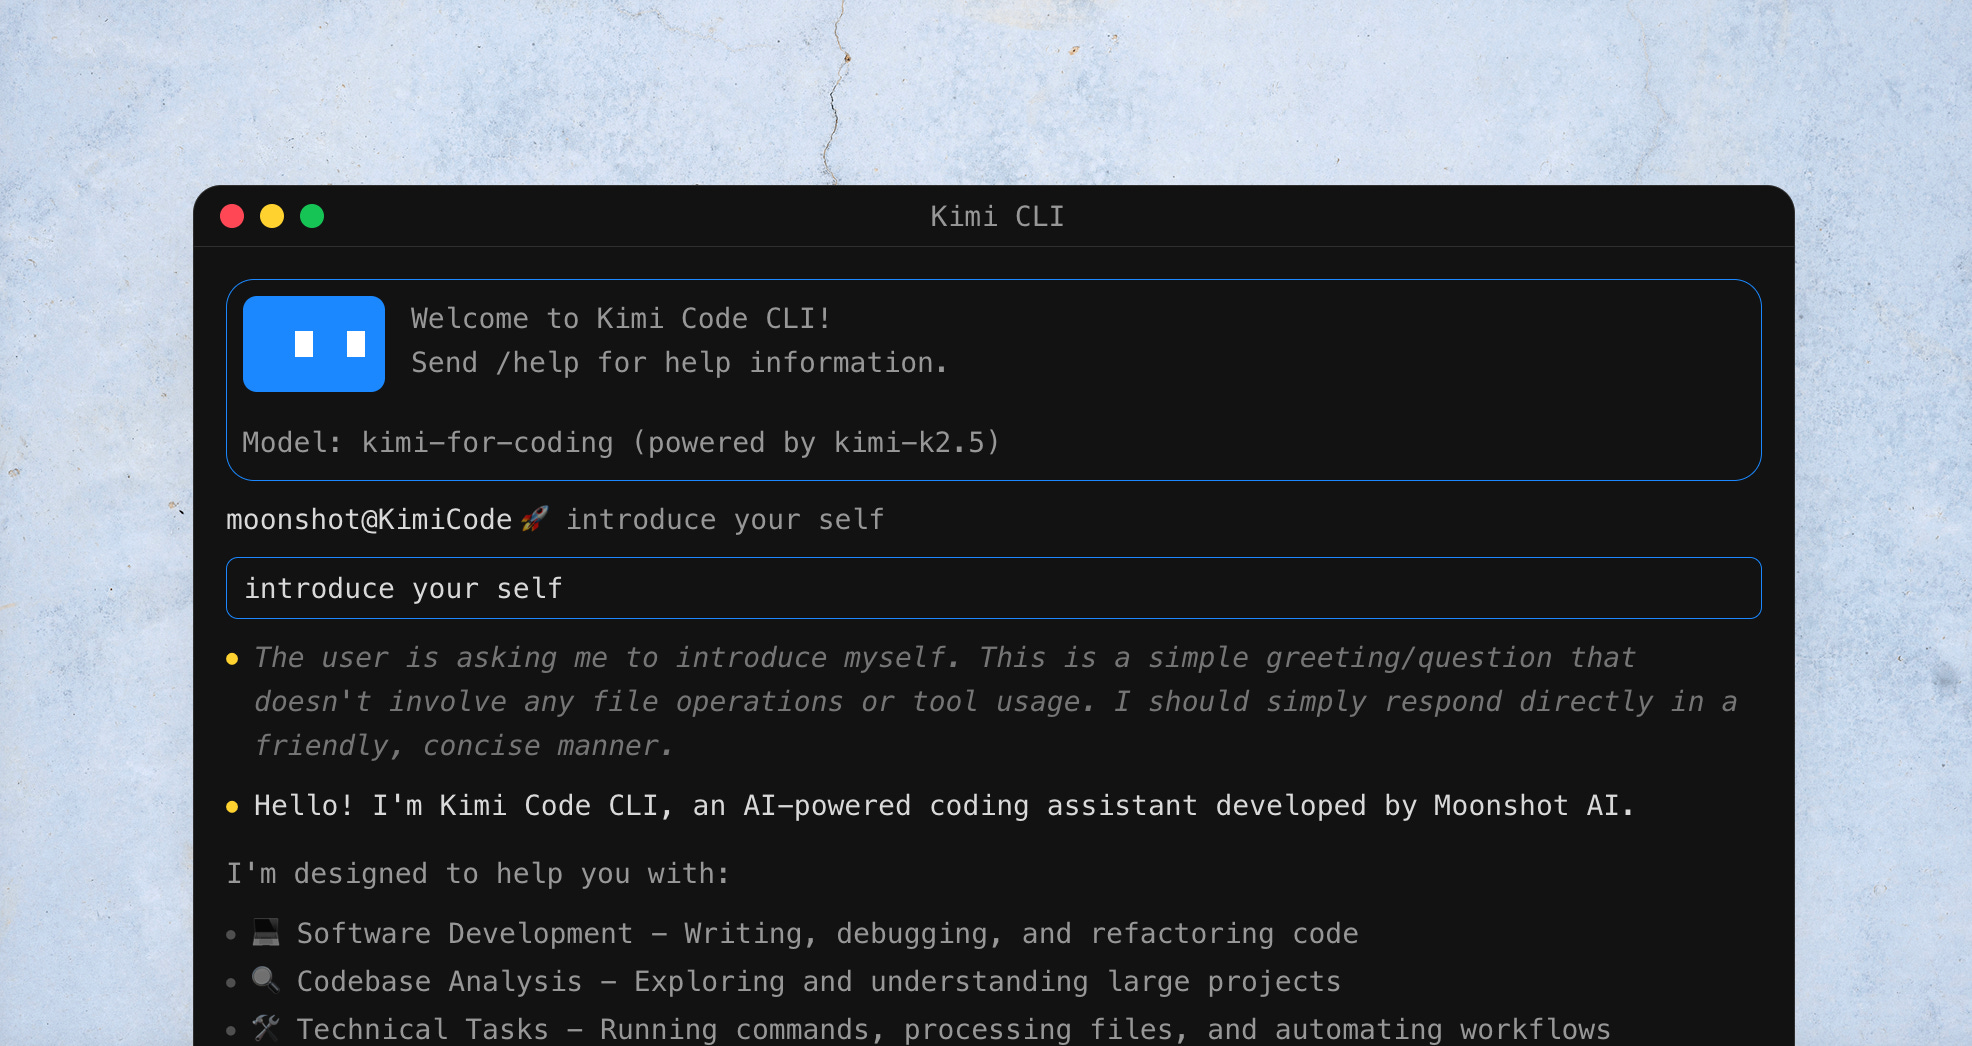Screen dimensions: 1972x1046
Task: Click the 'Kimi CLI' window title
Action: (997, 216)
